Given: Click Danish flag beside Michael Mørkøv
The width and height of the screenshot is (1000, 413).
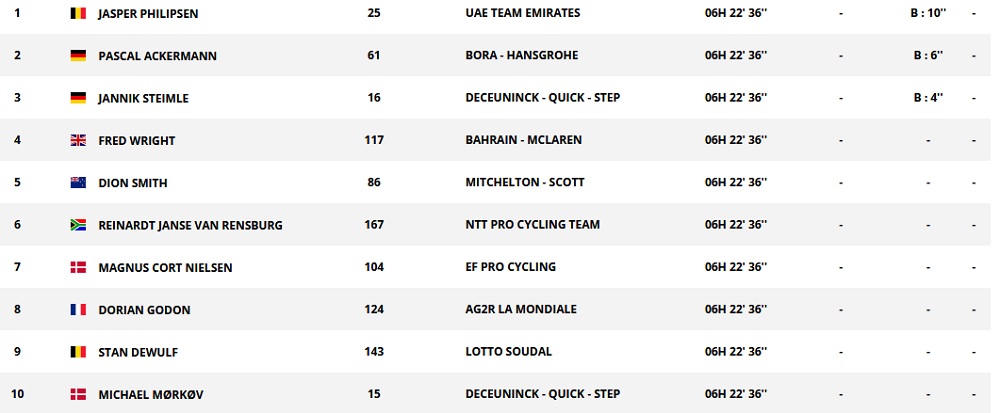Looking at the screenshot, I should coord(77,394).
